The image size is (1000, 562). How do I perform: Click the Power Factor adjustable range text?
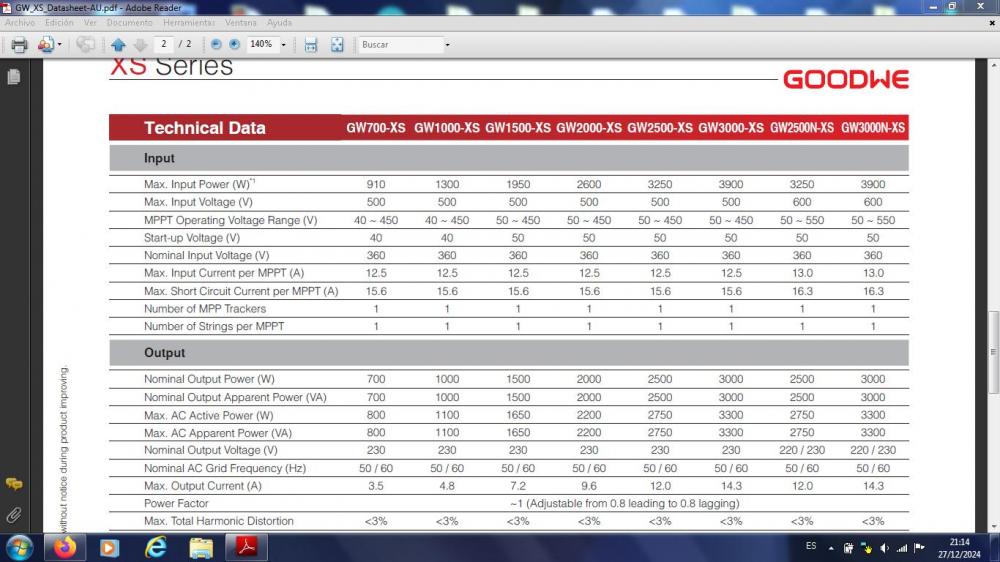click(x=624, y=503)
